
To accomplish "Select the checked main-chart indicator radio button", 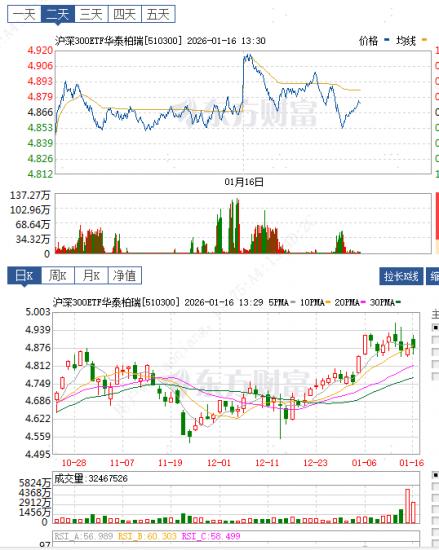I will 435,327.
